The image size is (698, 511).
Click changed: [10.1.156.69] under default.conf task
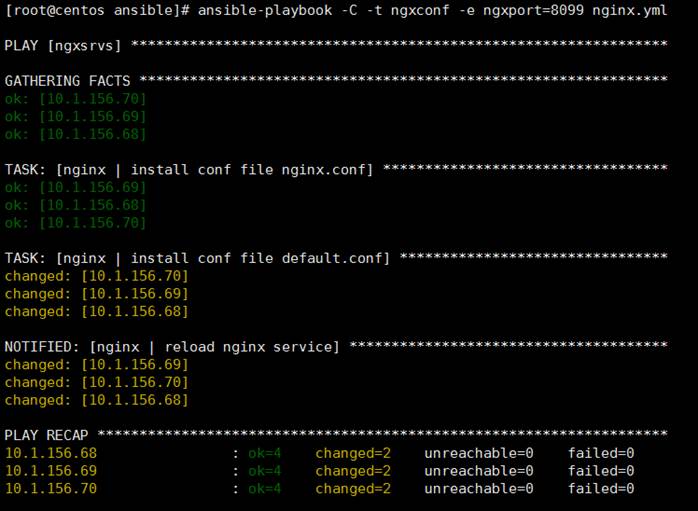97,294
